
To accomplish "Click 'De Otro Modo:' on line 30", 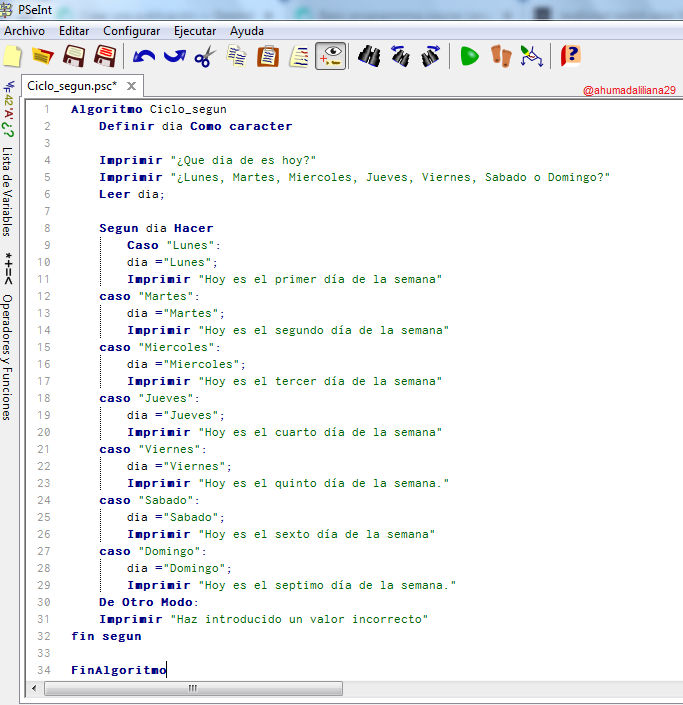I will click(x=148, y=602).
